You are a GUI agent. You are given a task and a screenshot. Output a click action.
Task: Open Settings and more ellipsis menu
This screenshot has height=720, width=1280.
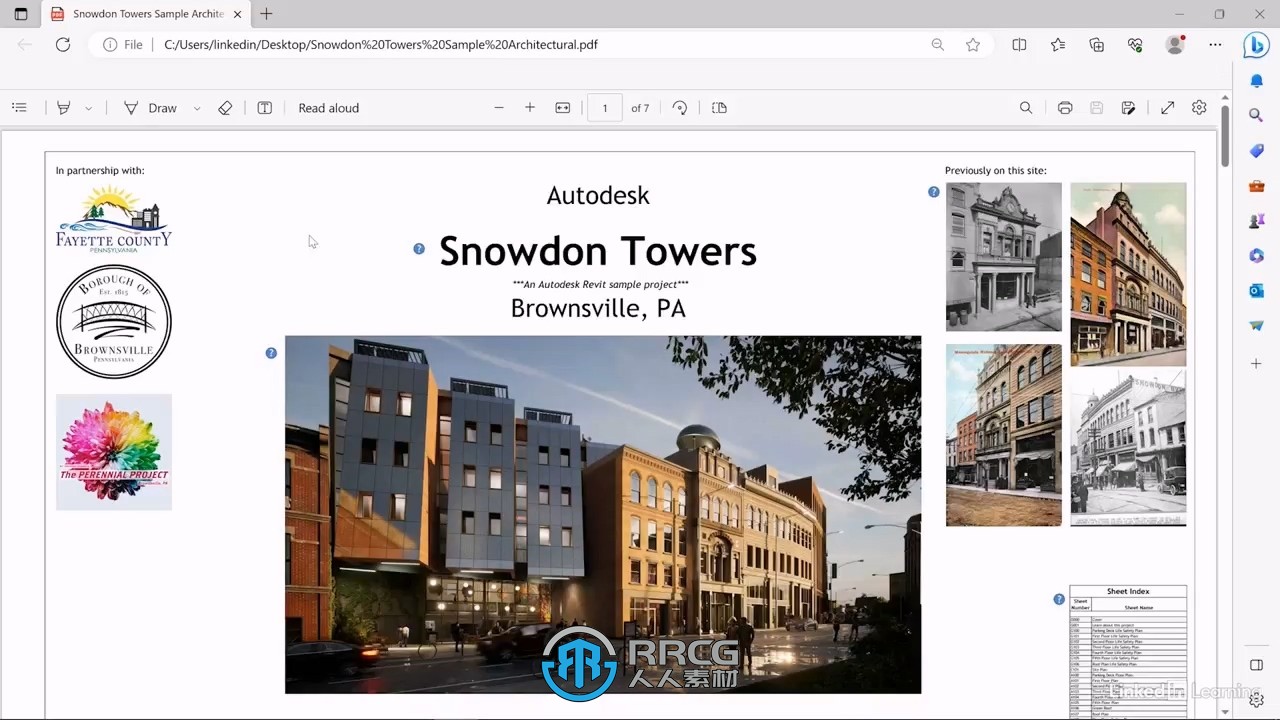click(x=1215, y=44)
